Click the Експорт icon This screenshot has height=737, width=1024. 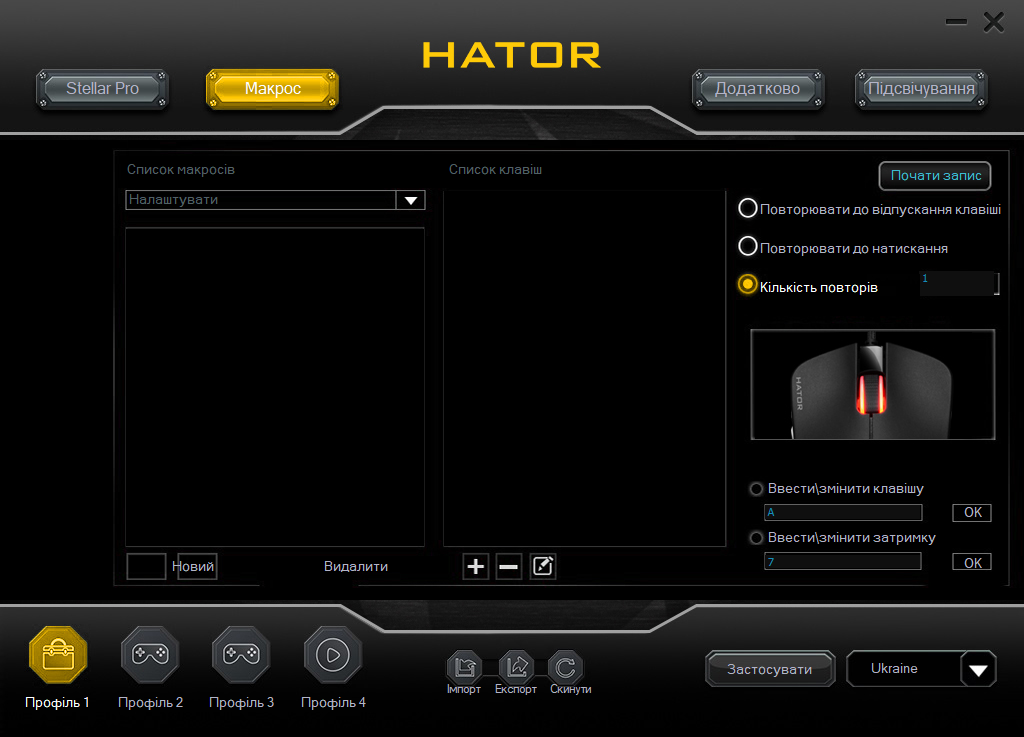coord(516,666)
